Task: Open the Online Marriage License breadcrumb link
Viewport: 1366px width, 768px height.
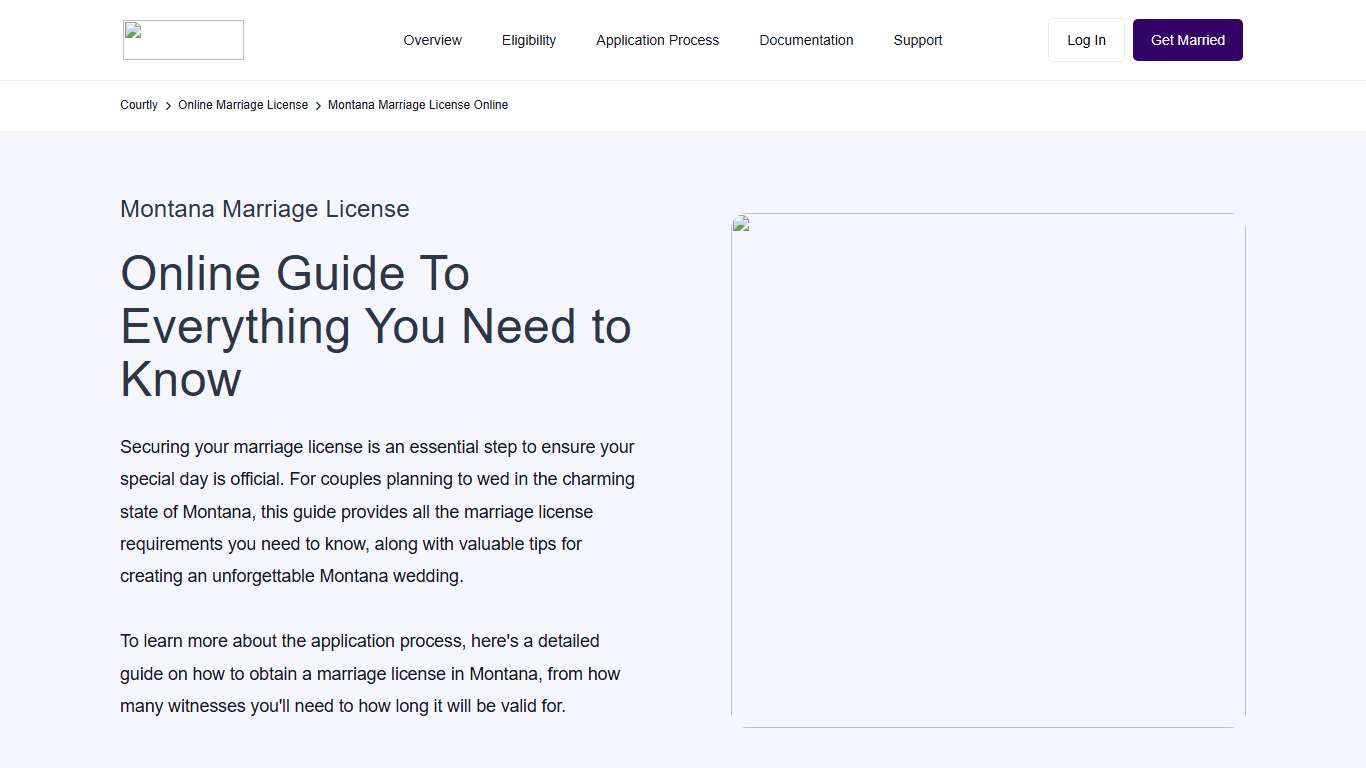Action: (243, 105)
